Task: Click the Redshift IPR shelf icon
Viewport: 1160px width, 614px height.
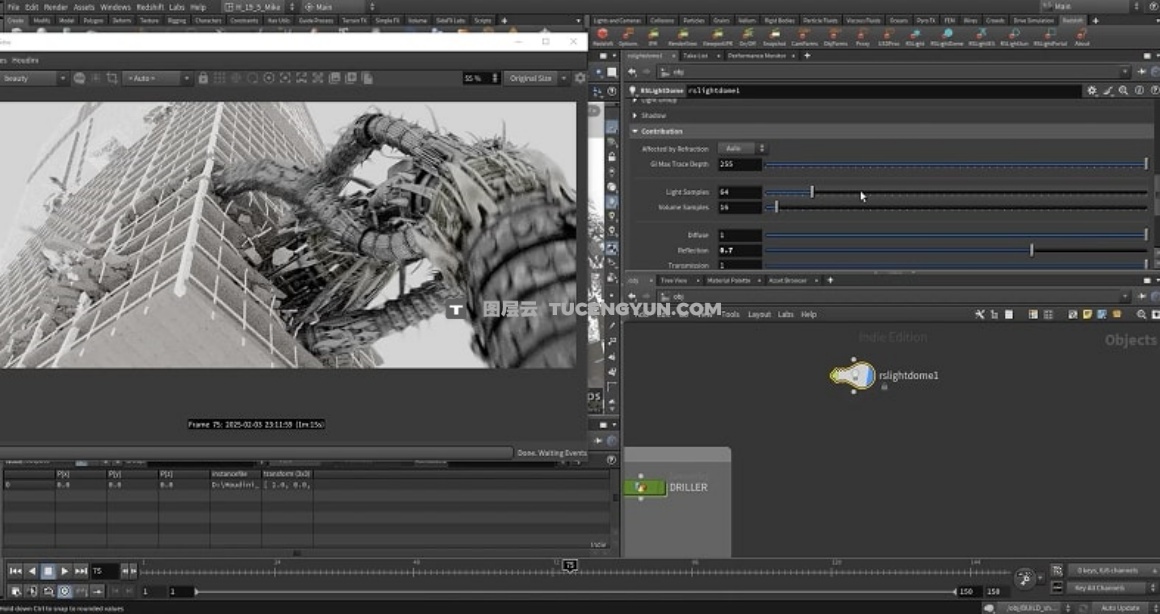Action: point(653,36)
